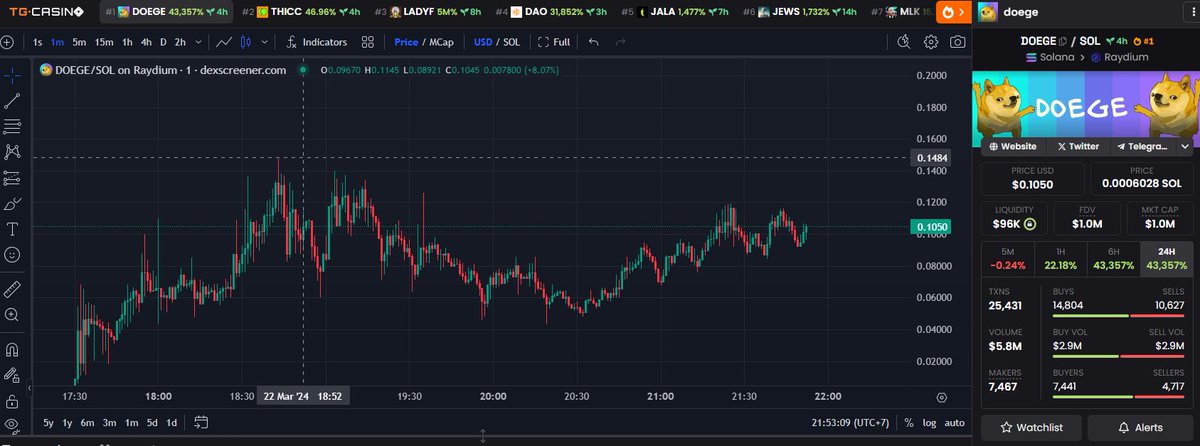Open the long position forecasting tool

point(13,178)
